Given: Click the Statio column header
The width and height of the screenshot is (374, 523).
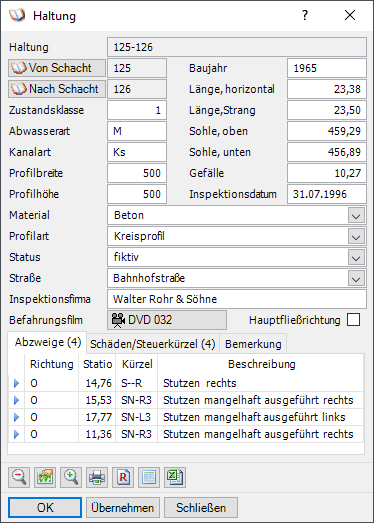Looking at the screenshot, I should [97, 364].
